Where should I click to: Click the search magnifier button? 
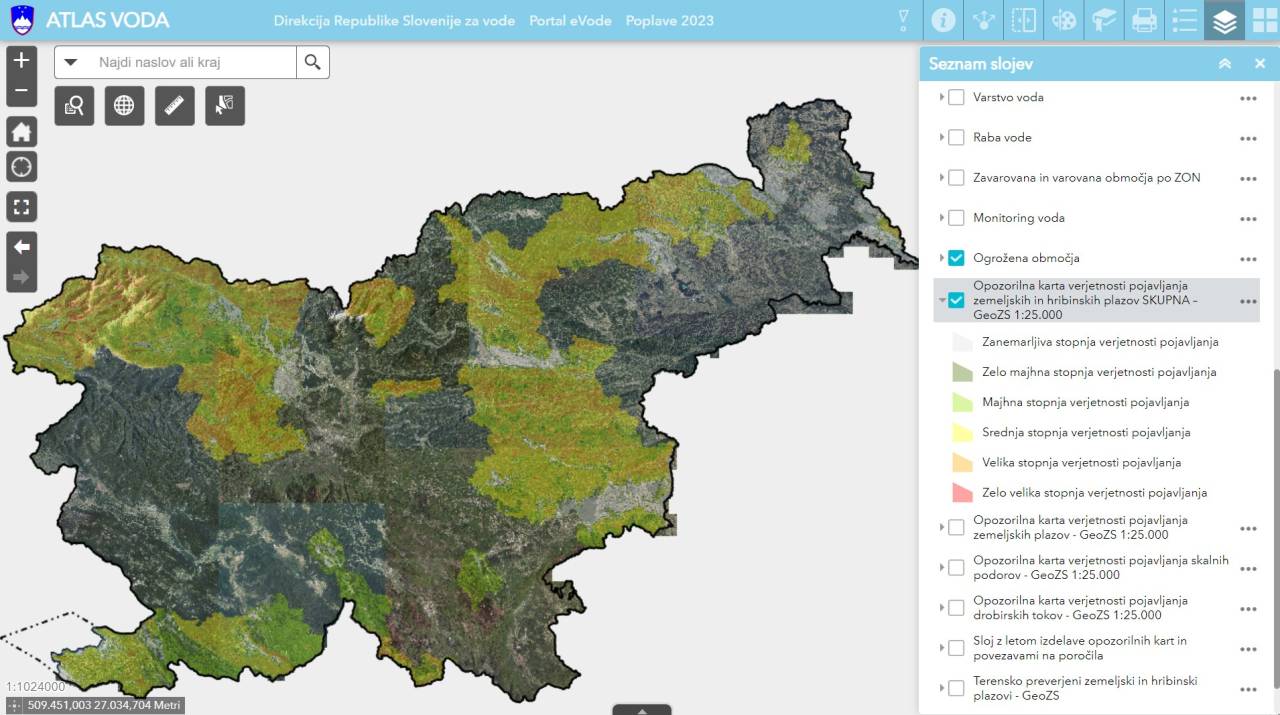(x=313, y=62)
